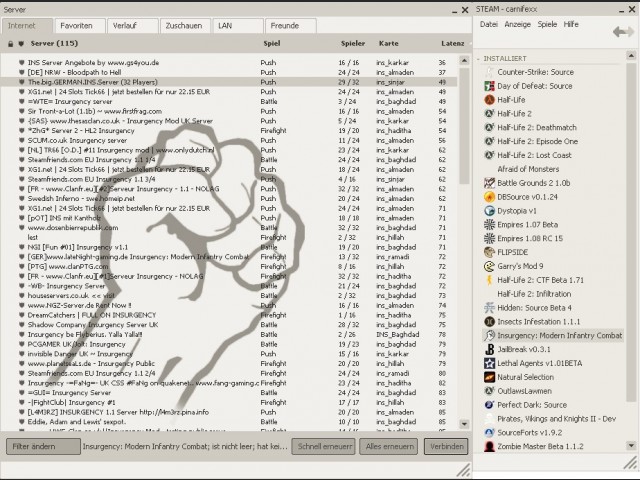Image resolution: width=640 pixels, height=480 pixels.
Task: Click the Verbinden button
Action: [x=445, y=446]
